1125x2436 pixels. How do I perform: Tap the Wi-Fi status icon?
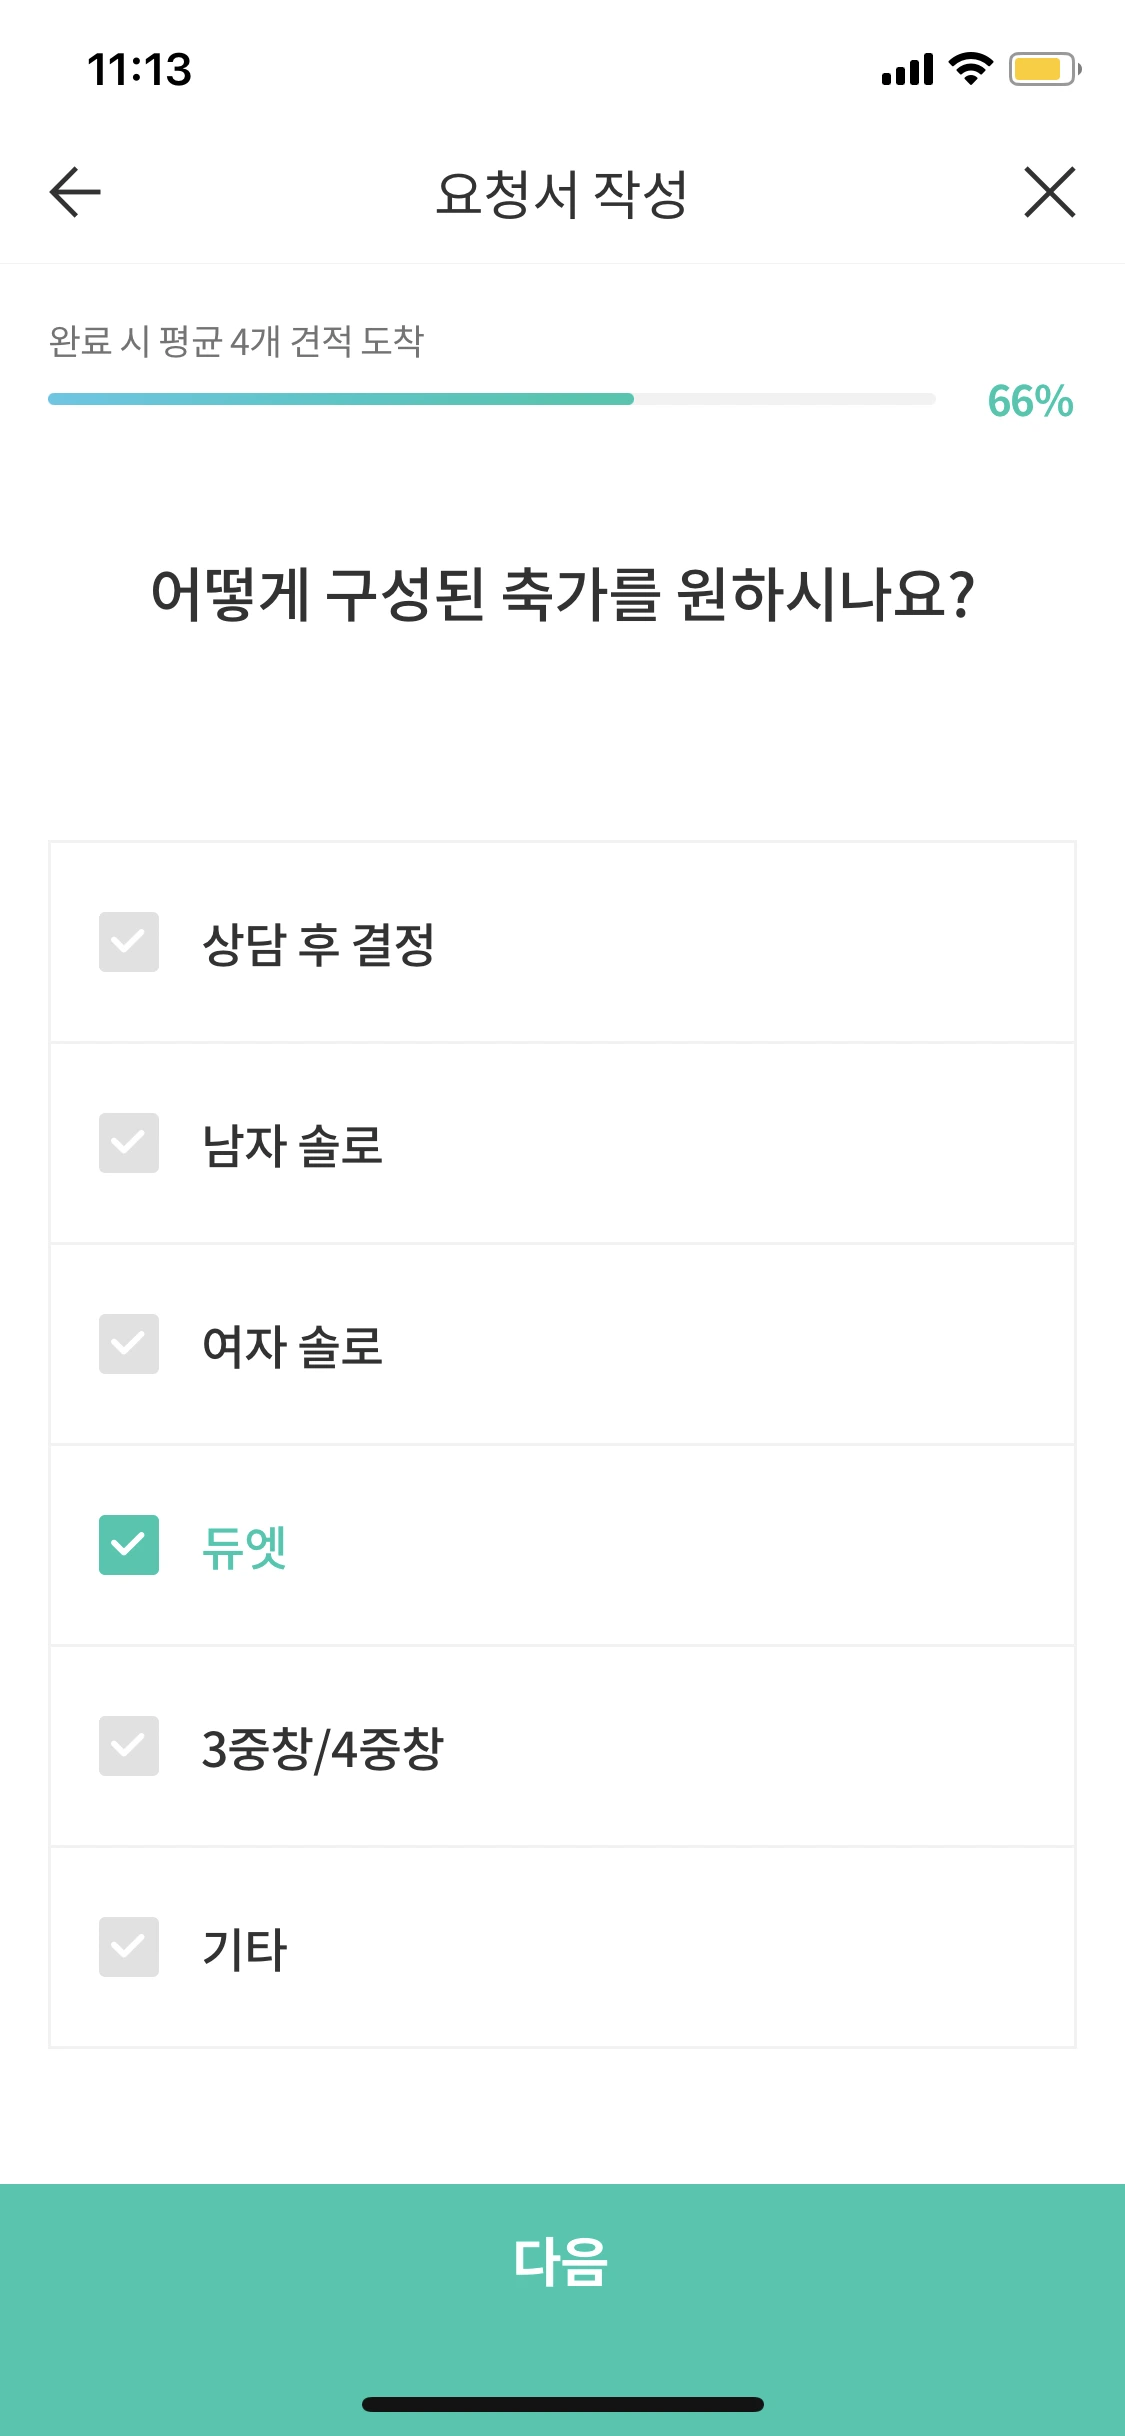(x=970, y=69)
